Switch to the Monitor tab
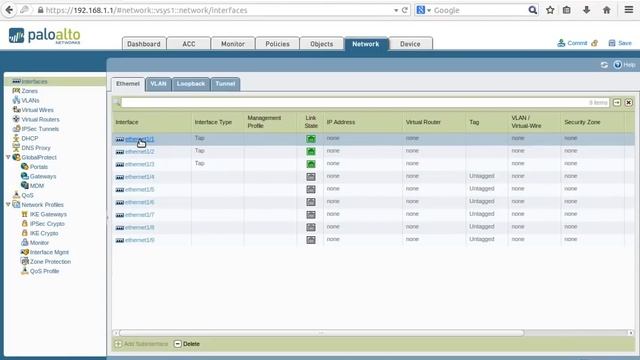 click(233, 44)
